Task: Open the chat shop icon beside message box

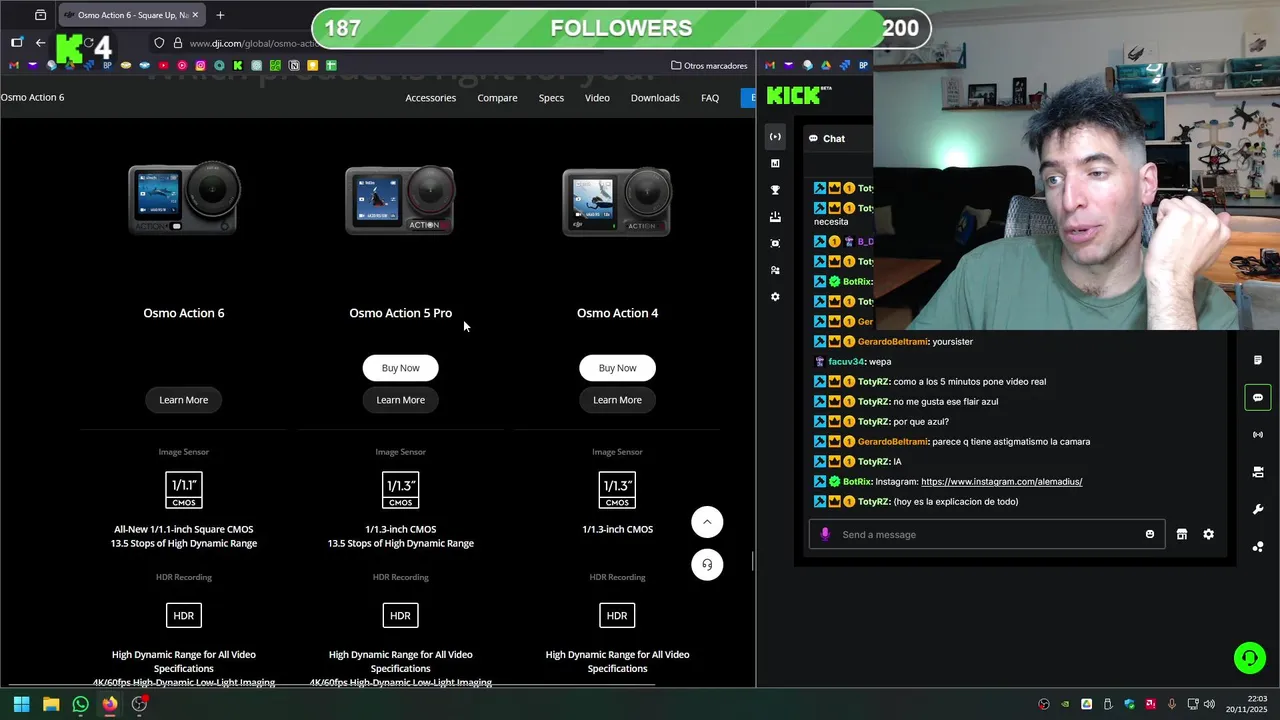Action: tap(1182, 534)
